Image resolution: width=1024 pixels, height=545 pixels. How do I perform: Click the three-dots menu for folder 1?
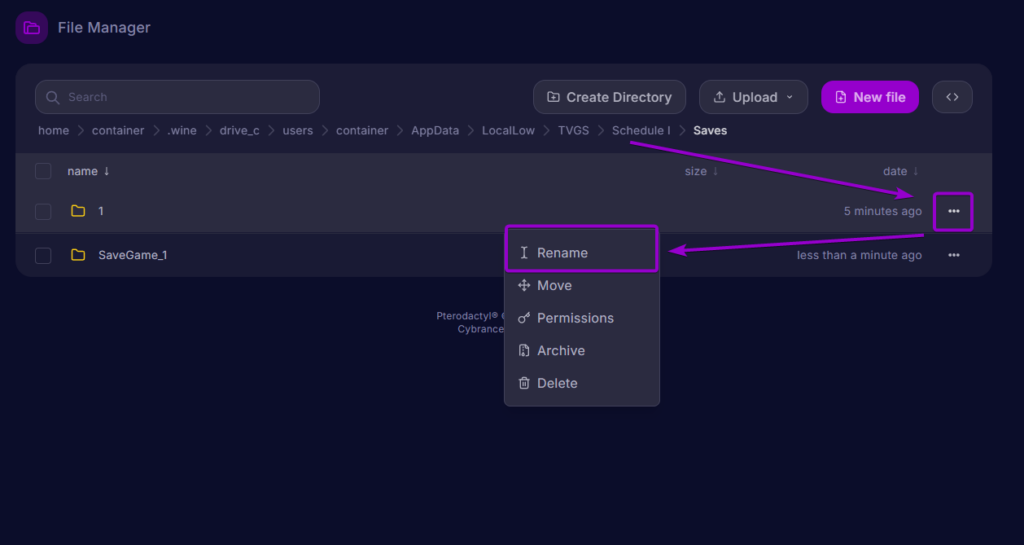click(x=953, y=211)
